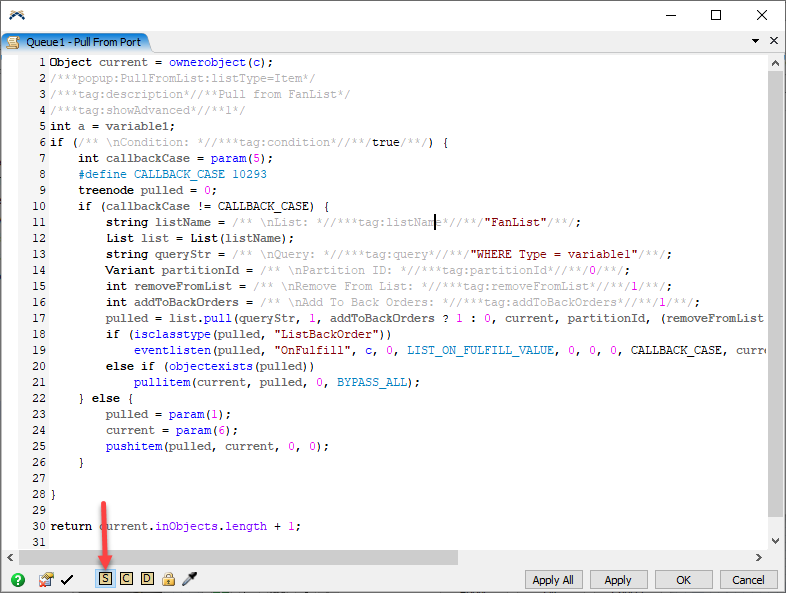Click the Apply button
The height and width of the screenshot is (593, 786).
tap(618, 580)
